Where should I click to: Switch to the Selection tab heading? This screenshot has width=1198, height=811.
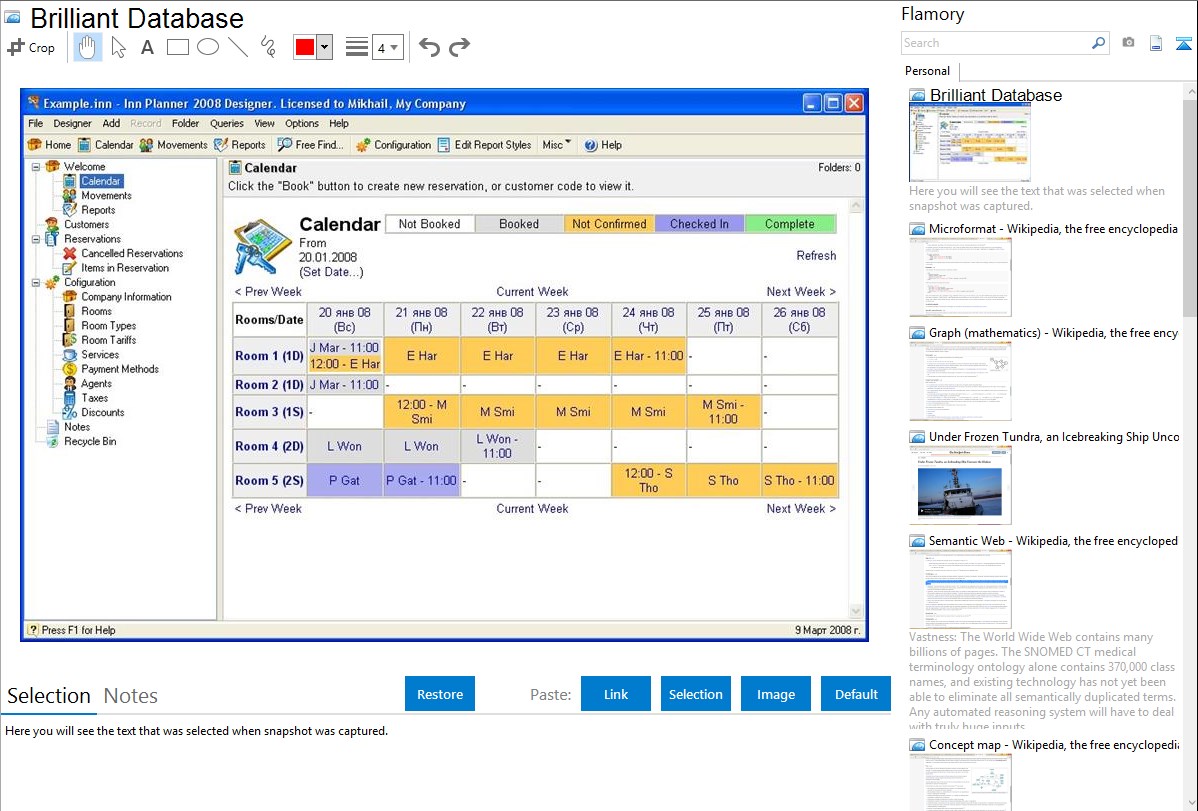pyautogui.click(x=49, y=696)
